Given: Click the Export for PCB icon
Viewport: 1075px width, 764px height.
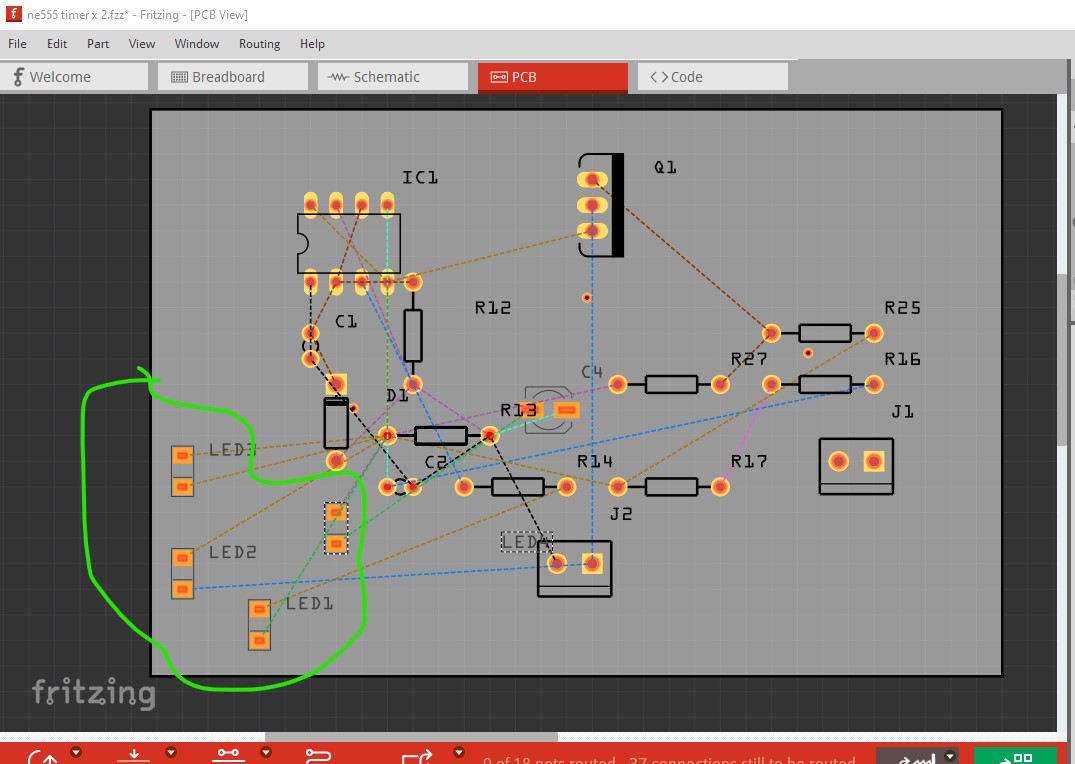Looking at the screenshot, I should tap(416, 758).
